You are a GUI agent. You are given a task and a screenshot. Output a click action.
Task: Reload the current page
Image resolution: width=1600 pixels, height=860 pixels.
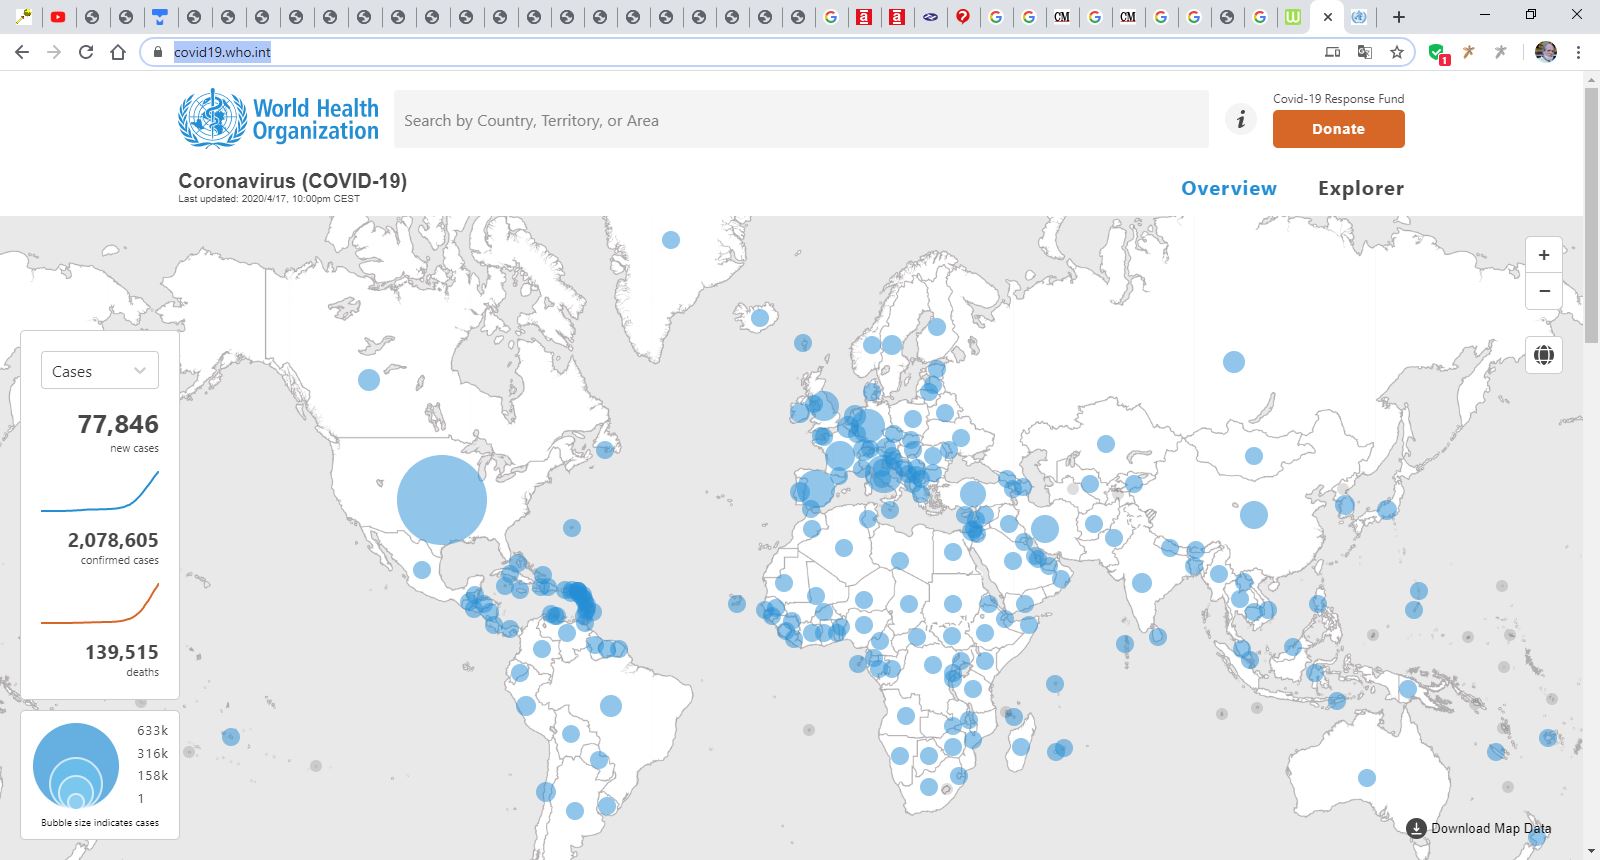point(86,52)
